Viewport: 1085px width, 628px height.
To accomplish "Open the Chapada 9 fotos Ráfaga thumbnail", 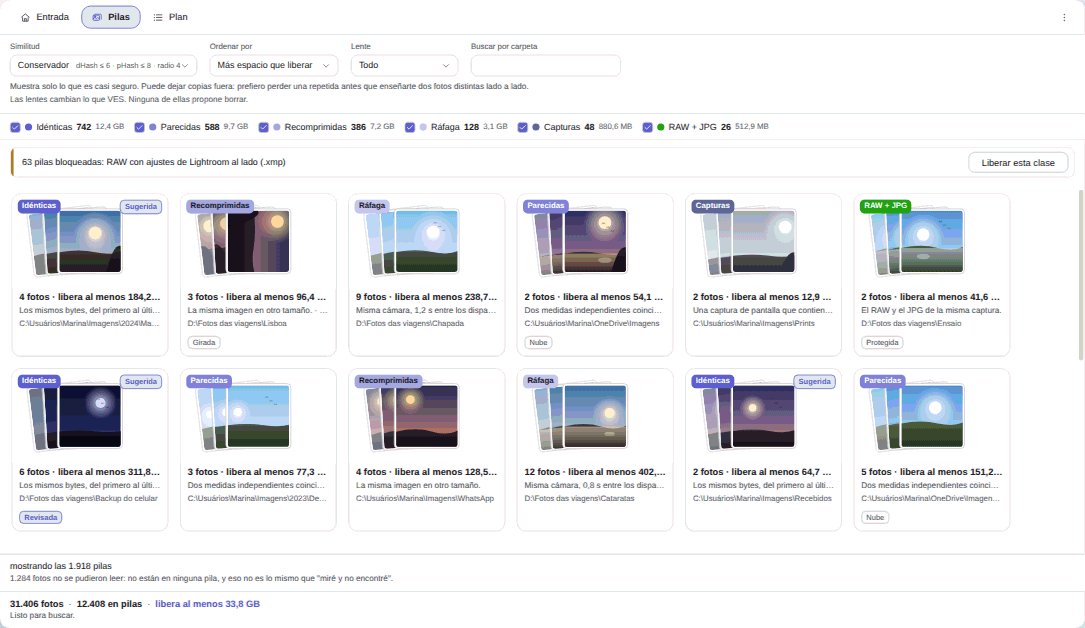I will [x=414, y=240].
